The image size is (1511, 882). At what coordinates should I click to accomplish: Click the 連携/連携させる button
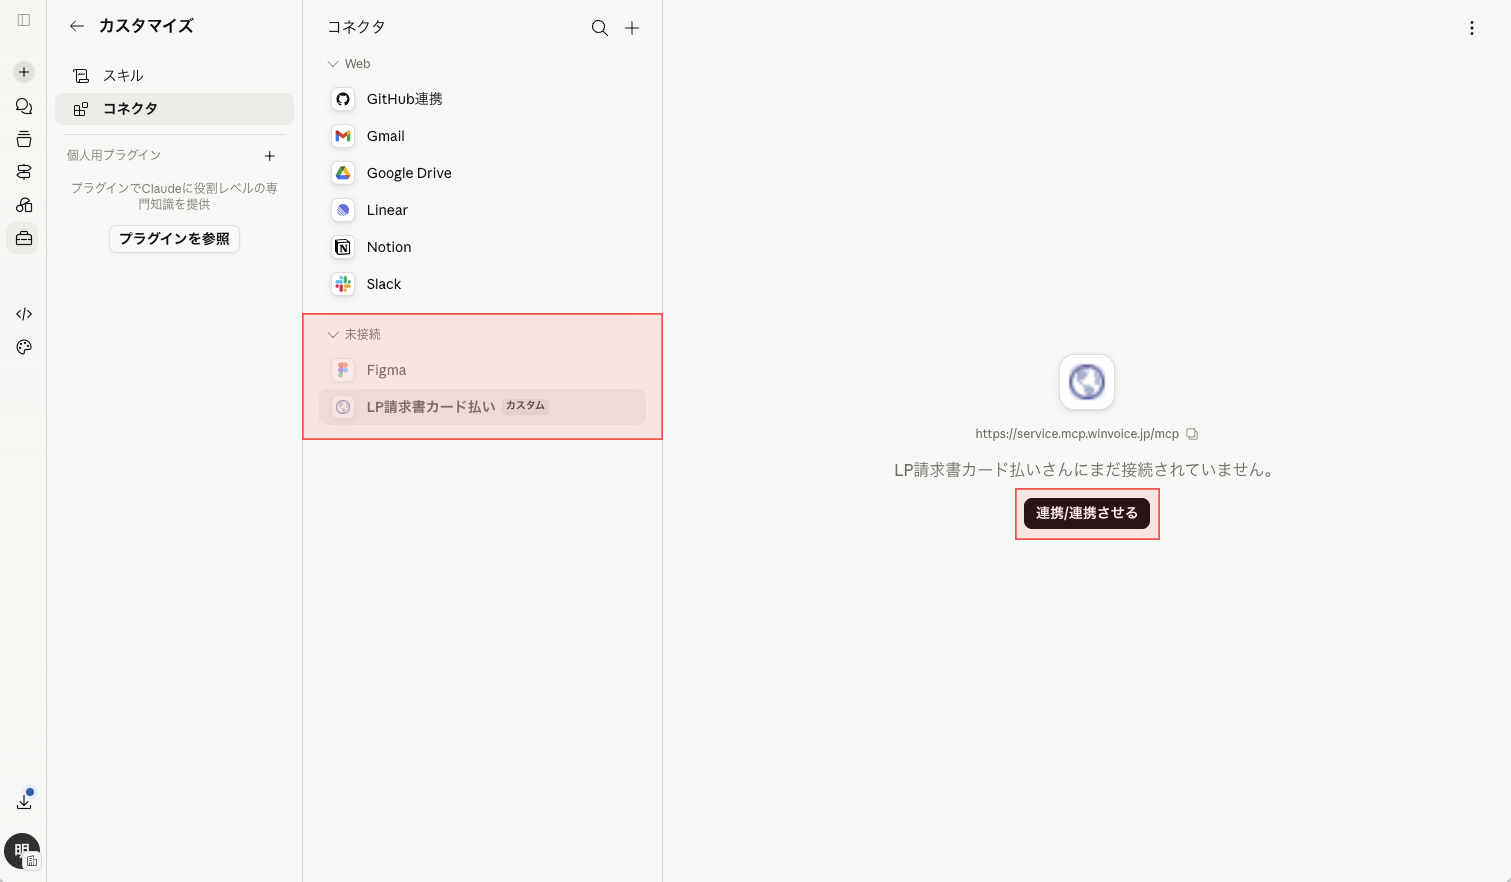point(1087,513)
